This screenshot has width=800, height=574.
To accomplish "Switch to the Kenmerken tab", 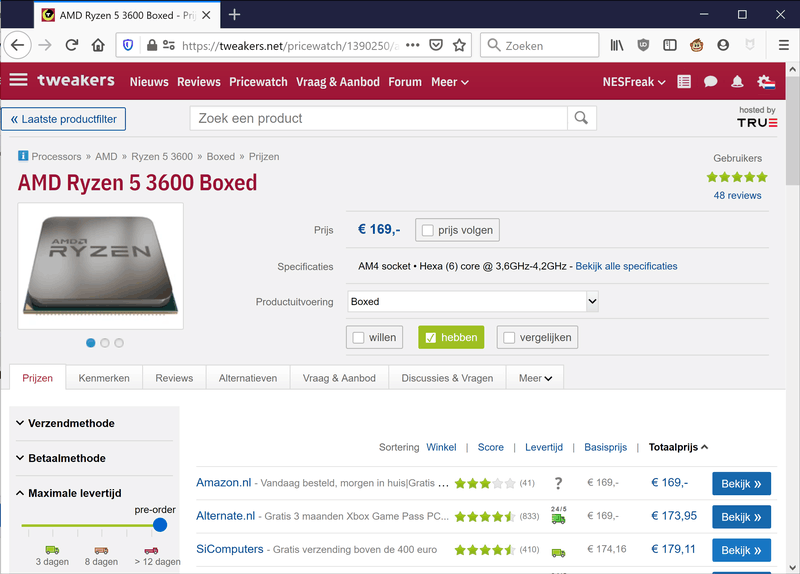I will click(104, 378).
